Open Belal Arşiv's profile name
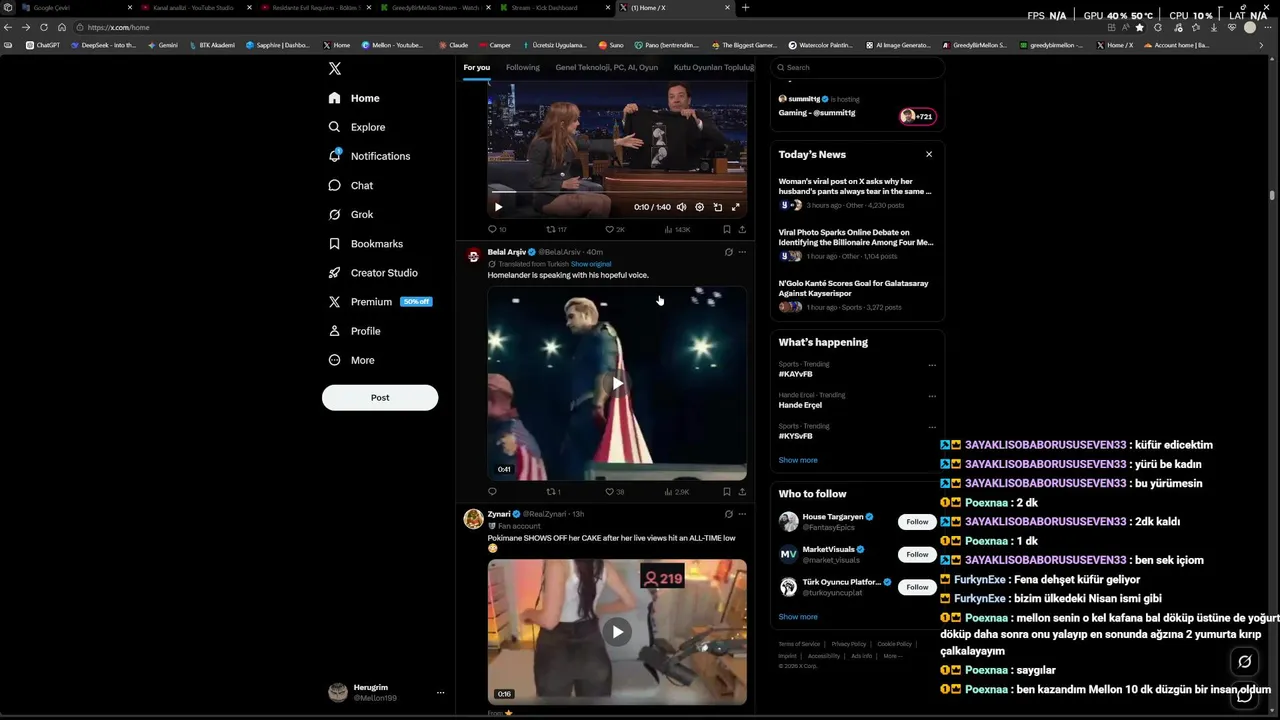1280x720 pixels. click(x=506, y=252)
